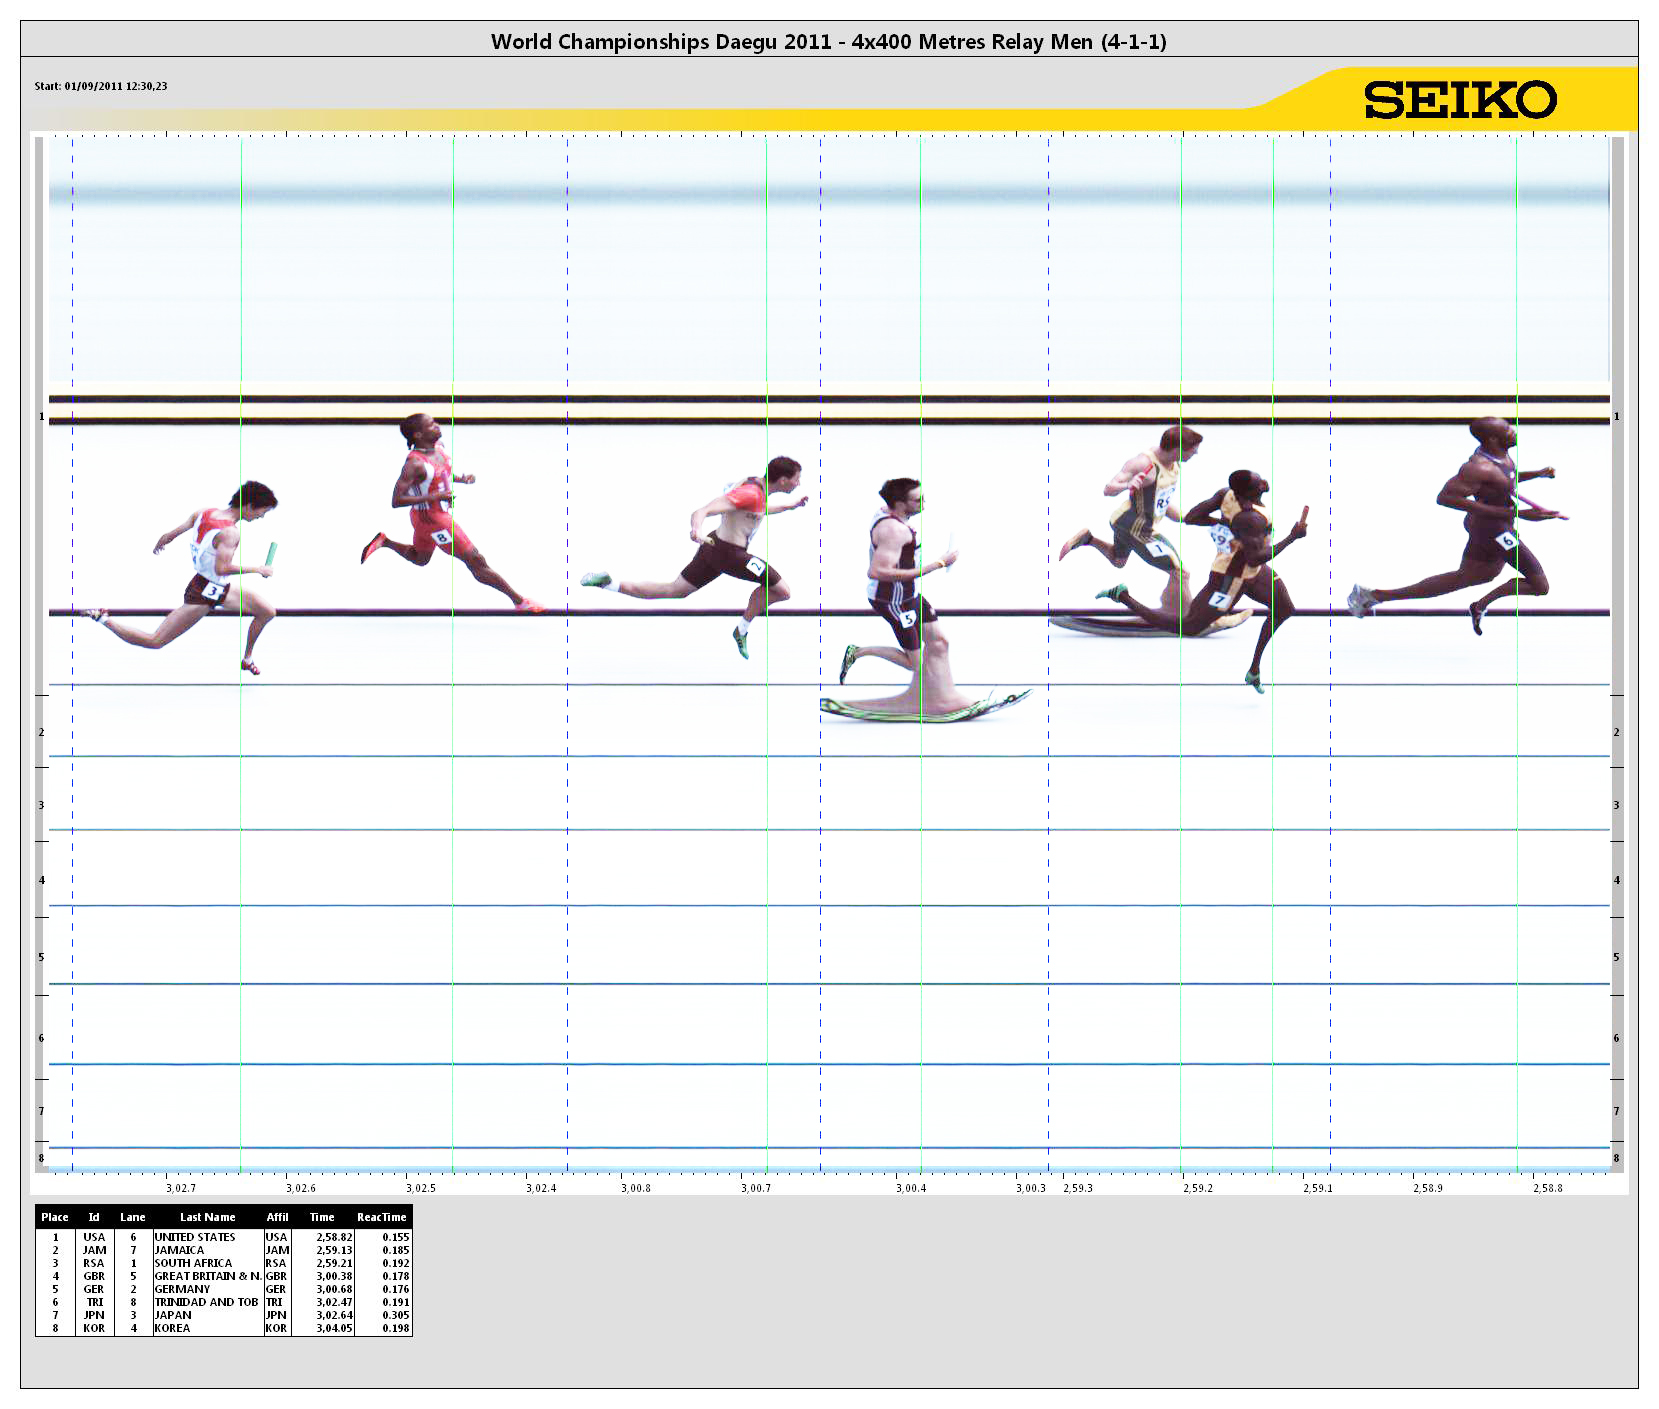Click the lane 4 label on left edge
This screenshot has width=1659, height=1409.
point(41,880)
